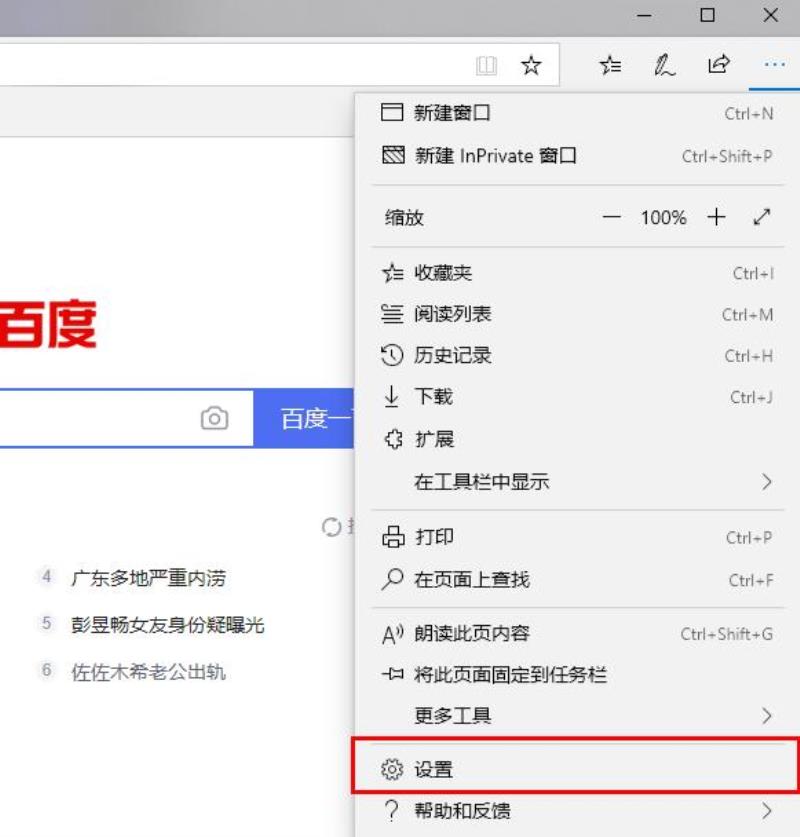This screenshot has height=837, width=800.
Task: Click the pin to taskbar icon
Action: pyautogui.click(x=393, y=674)
